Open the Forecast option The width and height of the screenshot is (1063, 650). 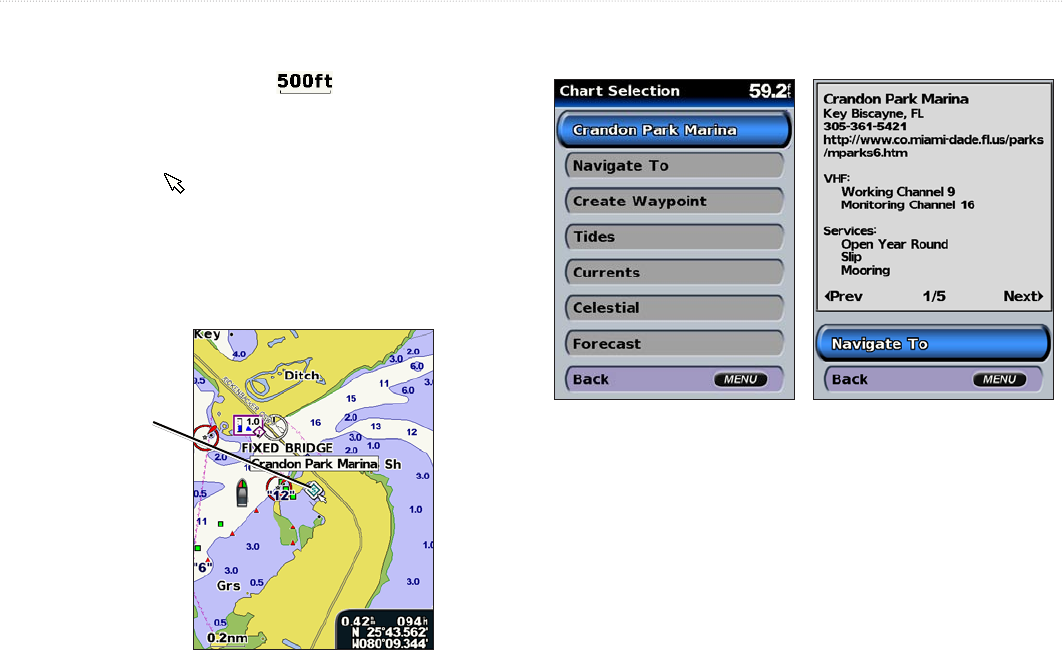coord(674,344)
